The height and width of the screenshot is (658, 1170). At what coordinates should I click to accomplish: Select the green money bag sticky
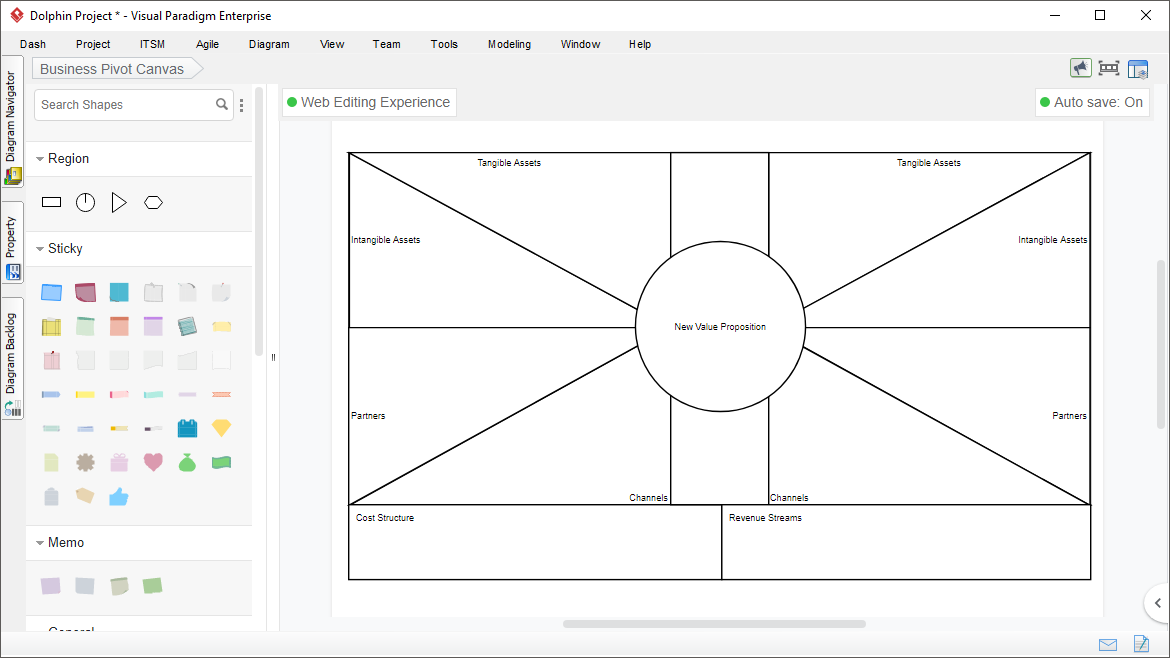pyautogui.click(x=187, y=463)
